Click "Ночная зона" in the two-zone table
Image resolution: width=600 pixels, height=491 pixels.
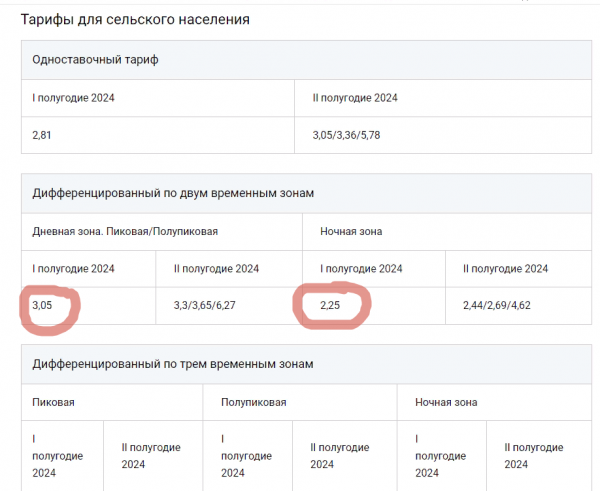click(x=350, y=231)
